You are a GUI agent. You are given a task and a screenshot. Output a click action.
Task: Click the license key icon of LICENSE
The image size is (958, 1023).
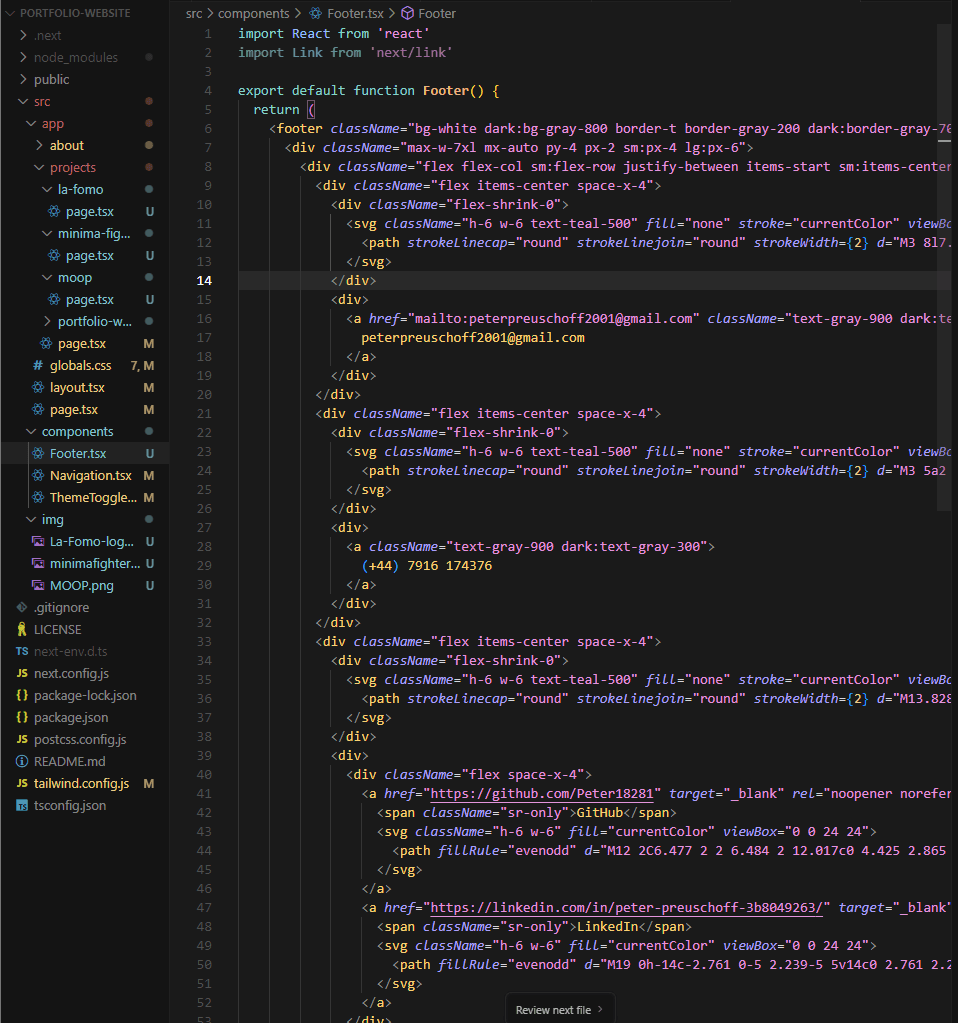[x=22, y=629]
